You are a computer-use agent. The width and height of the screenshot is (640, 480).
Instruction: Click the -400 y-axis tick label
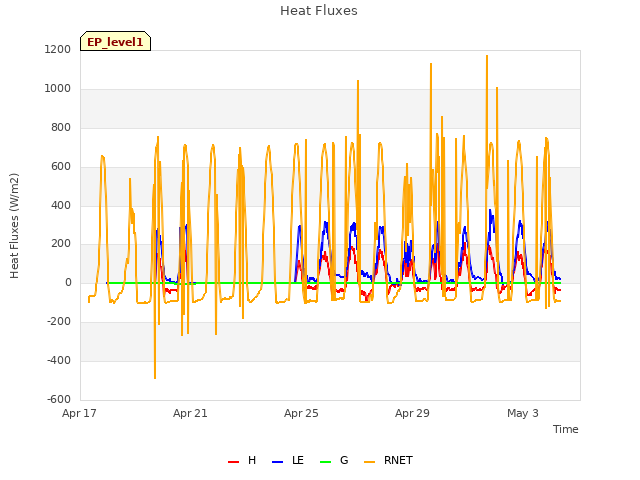point(59,360)
